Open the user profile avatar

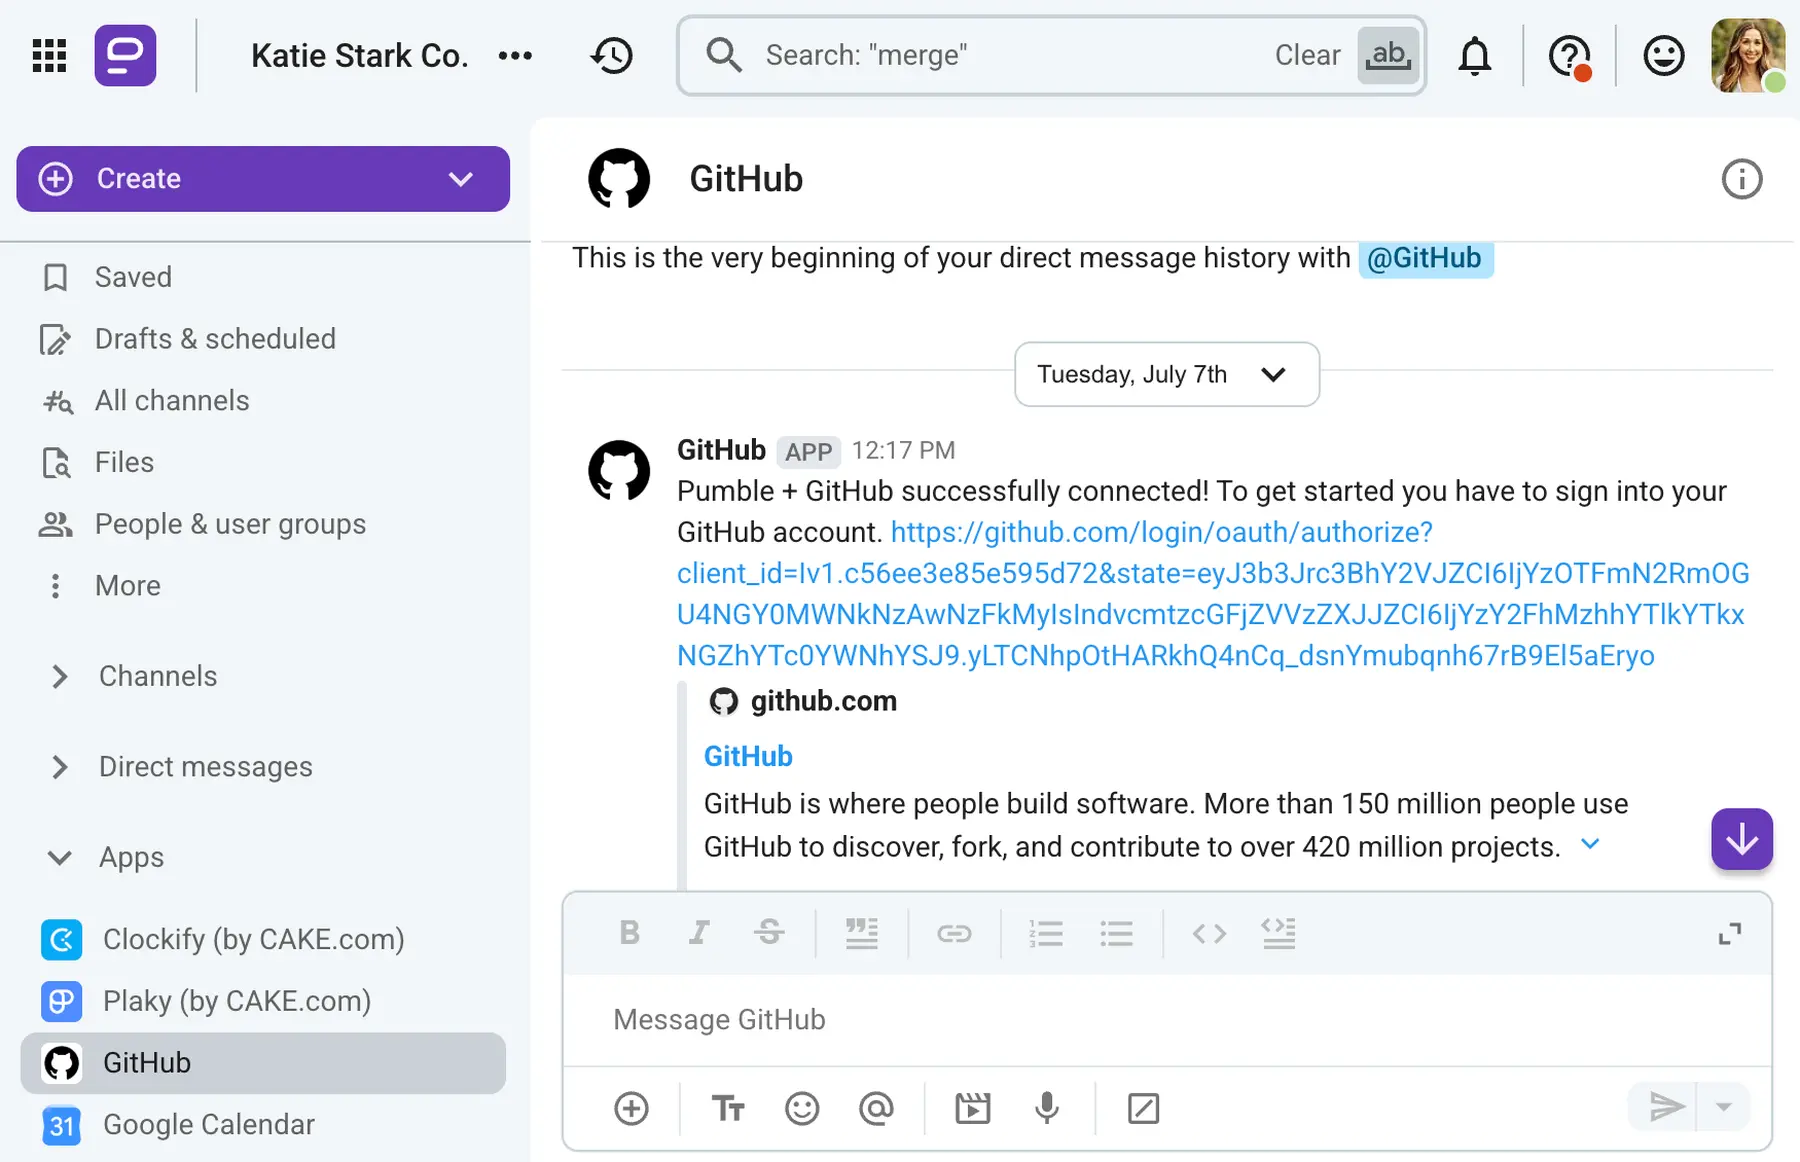tap(1748, 55)
